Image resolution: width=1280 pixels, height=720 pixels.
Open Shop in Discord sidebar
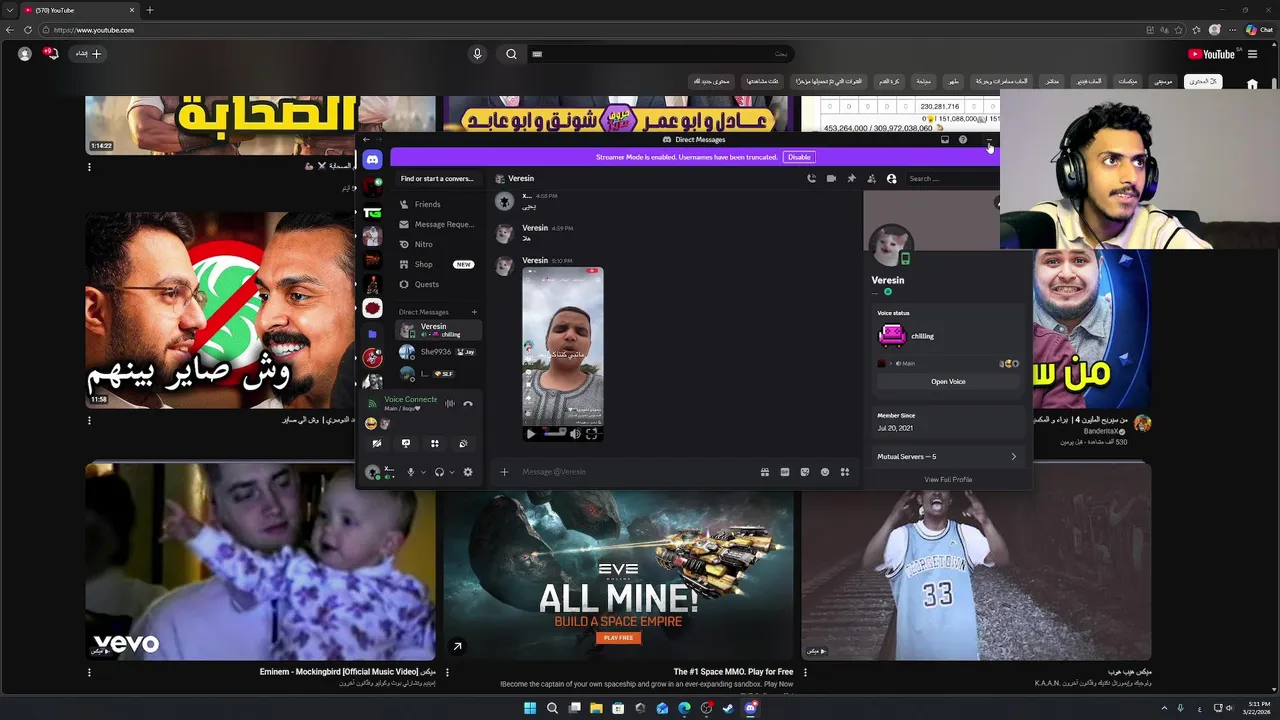pyautogui.click(x=438, y=264)
